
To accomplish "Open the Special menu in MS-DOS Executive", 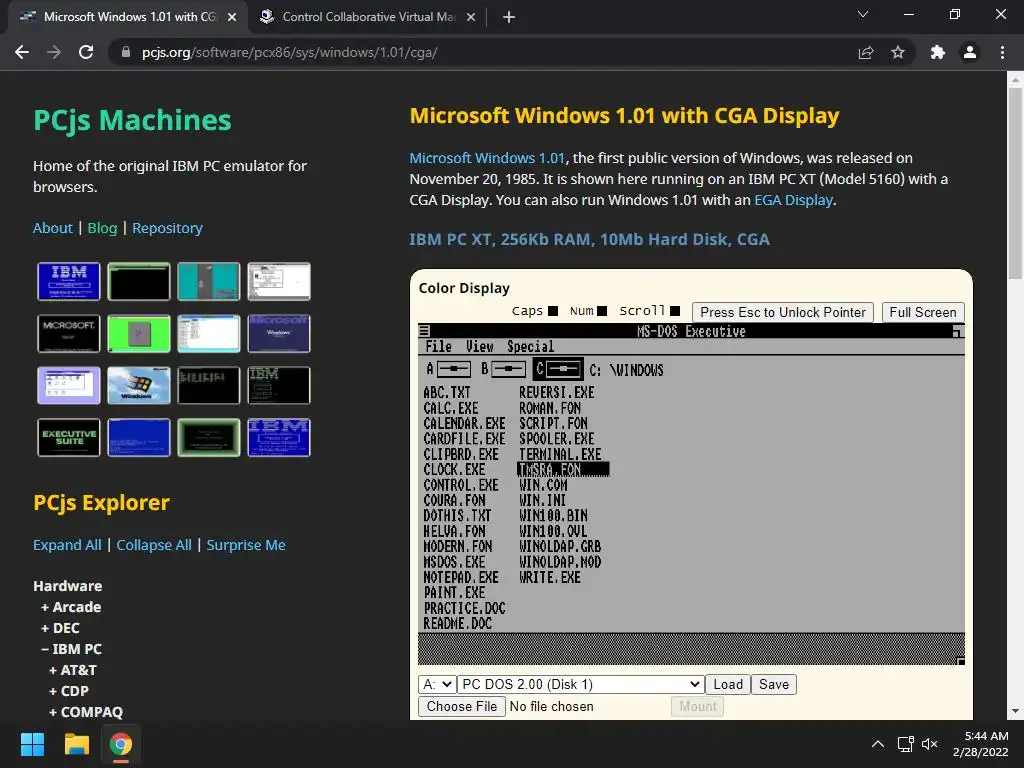I will [530, 347].
